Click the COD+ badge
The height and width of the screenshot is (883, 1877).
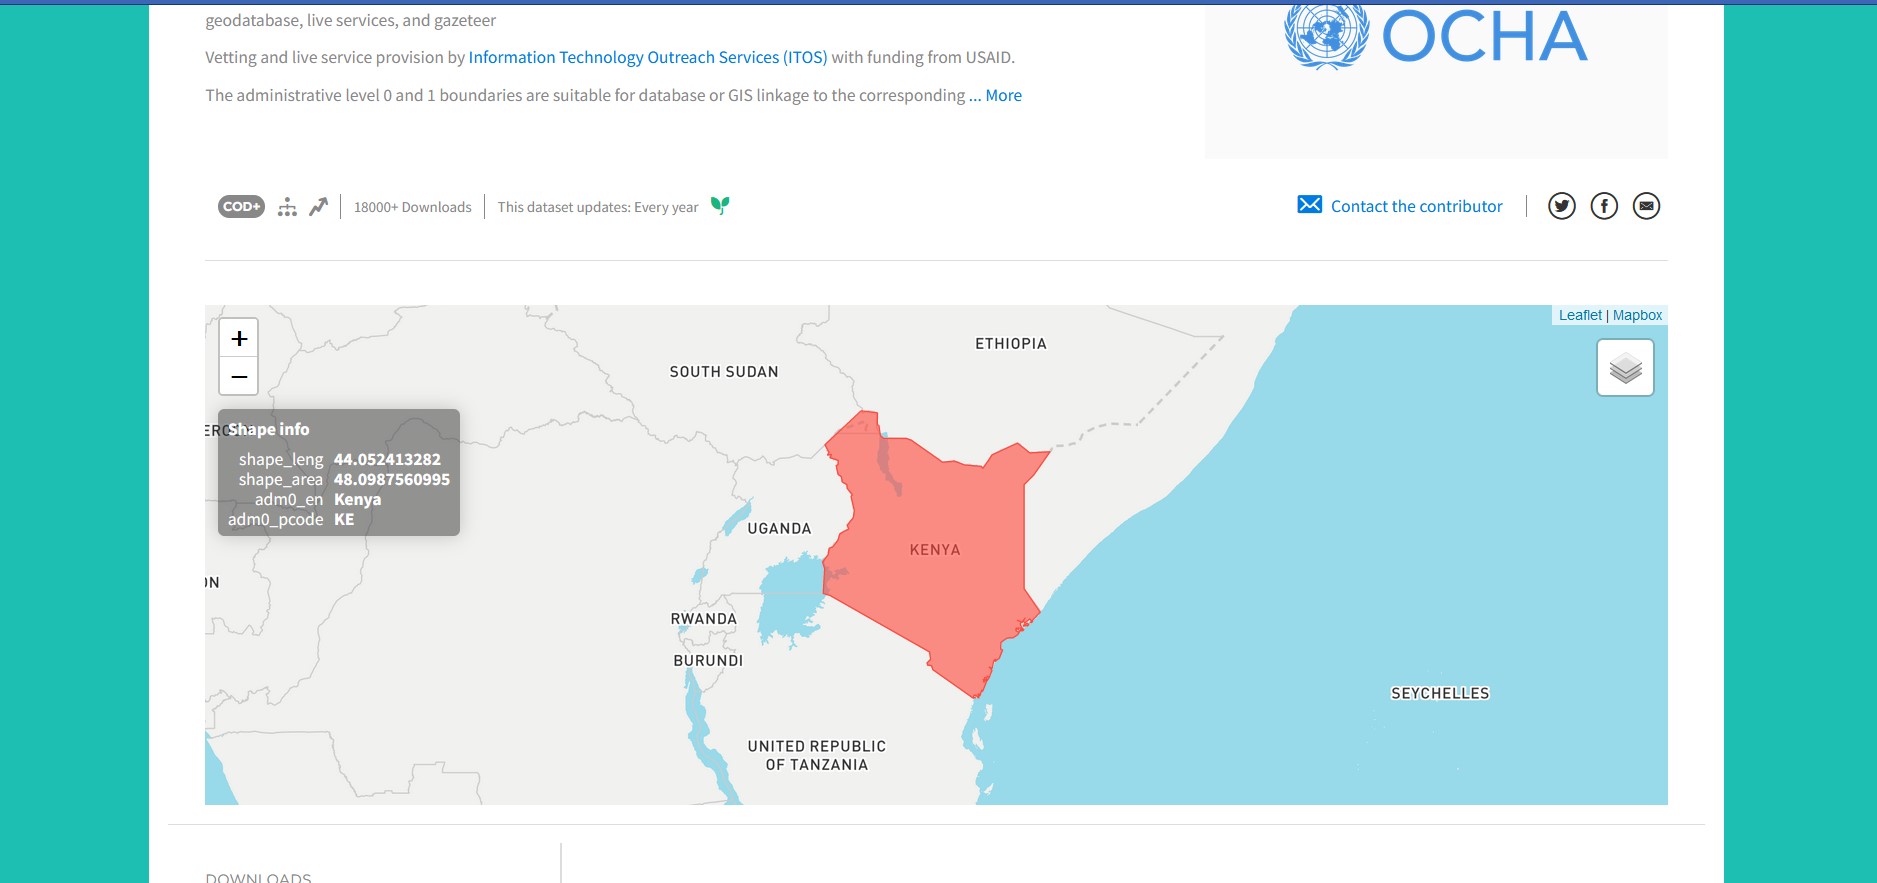[x=241, y=207]
